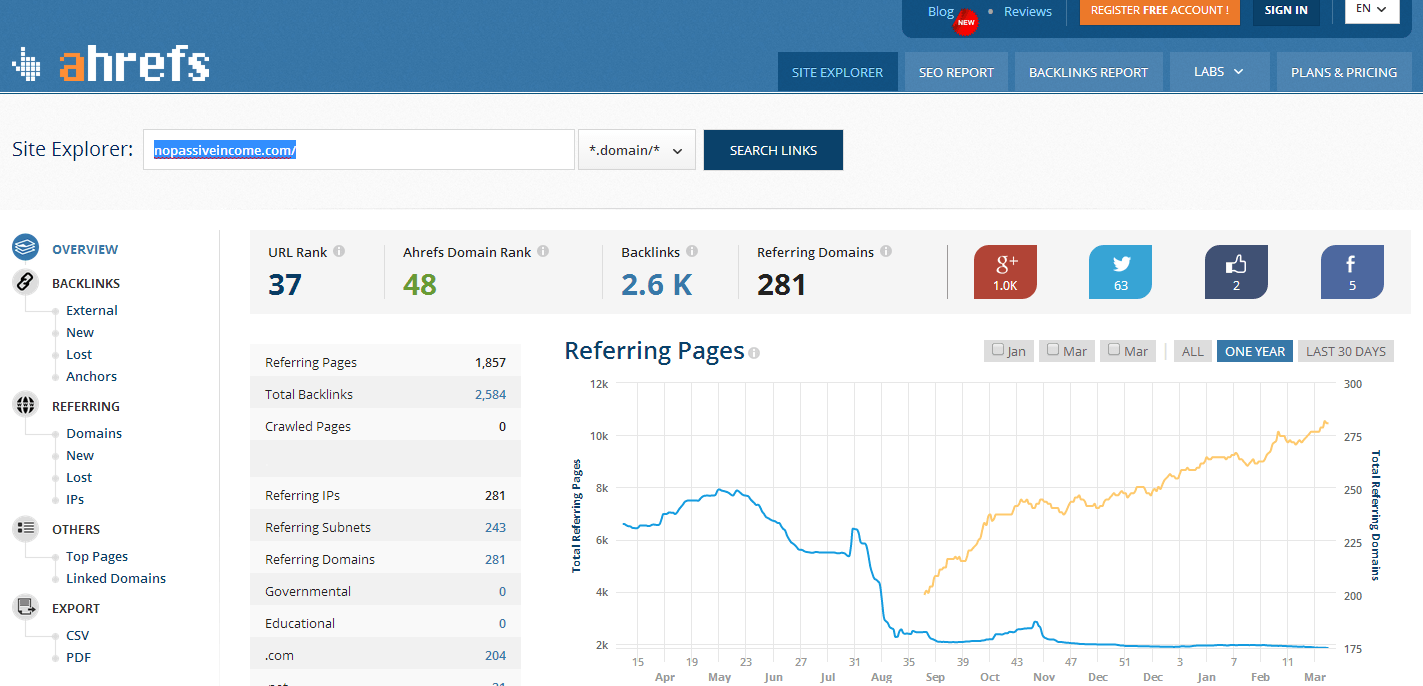
Task: Open the *.domain/* dropdown
Action: [x=636, y=149]
